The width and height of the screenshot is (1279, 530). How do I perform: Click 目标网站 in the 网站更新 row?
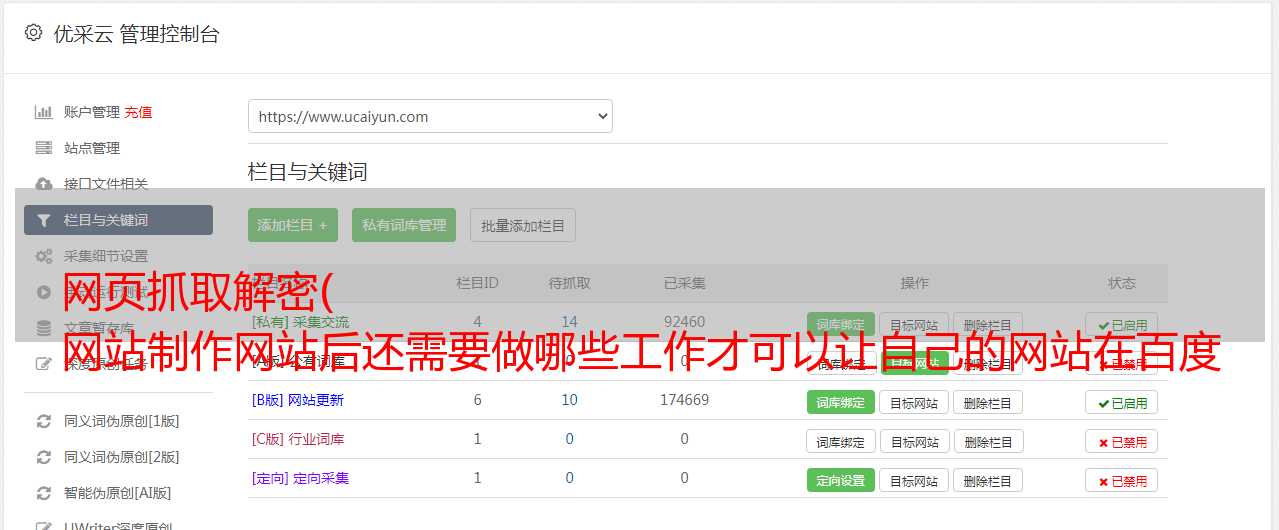coord(914,402)
